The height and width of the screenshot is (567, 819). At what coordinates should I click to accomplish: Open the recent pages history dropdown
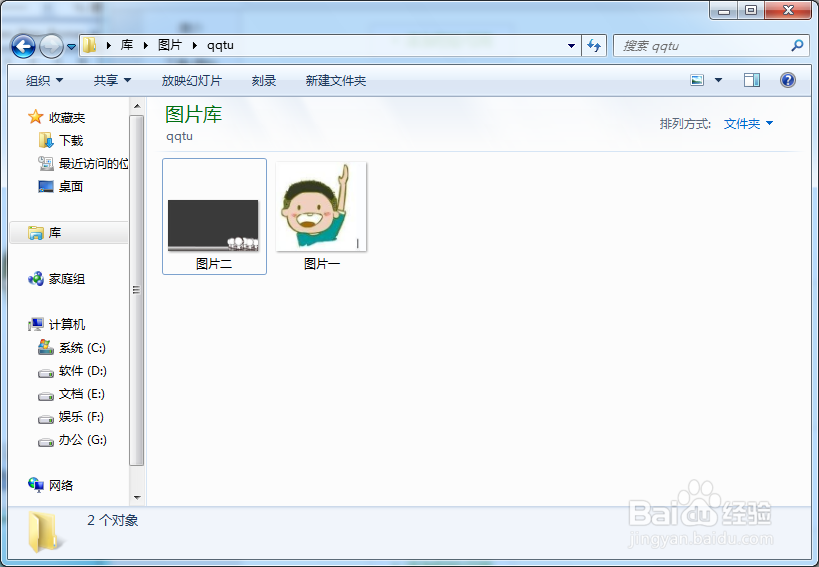(x=72, y=47)
